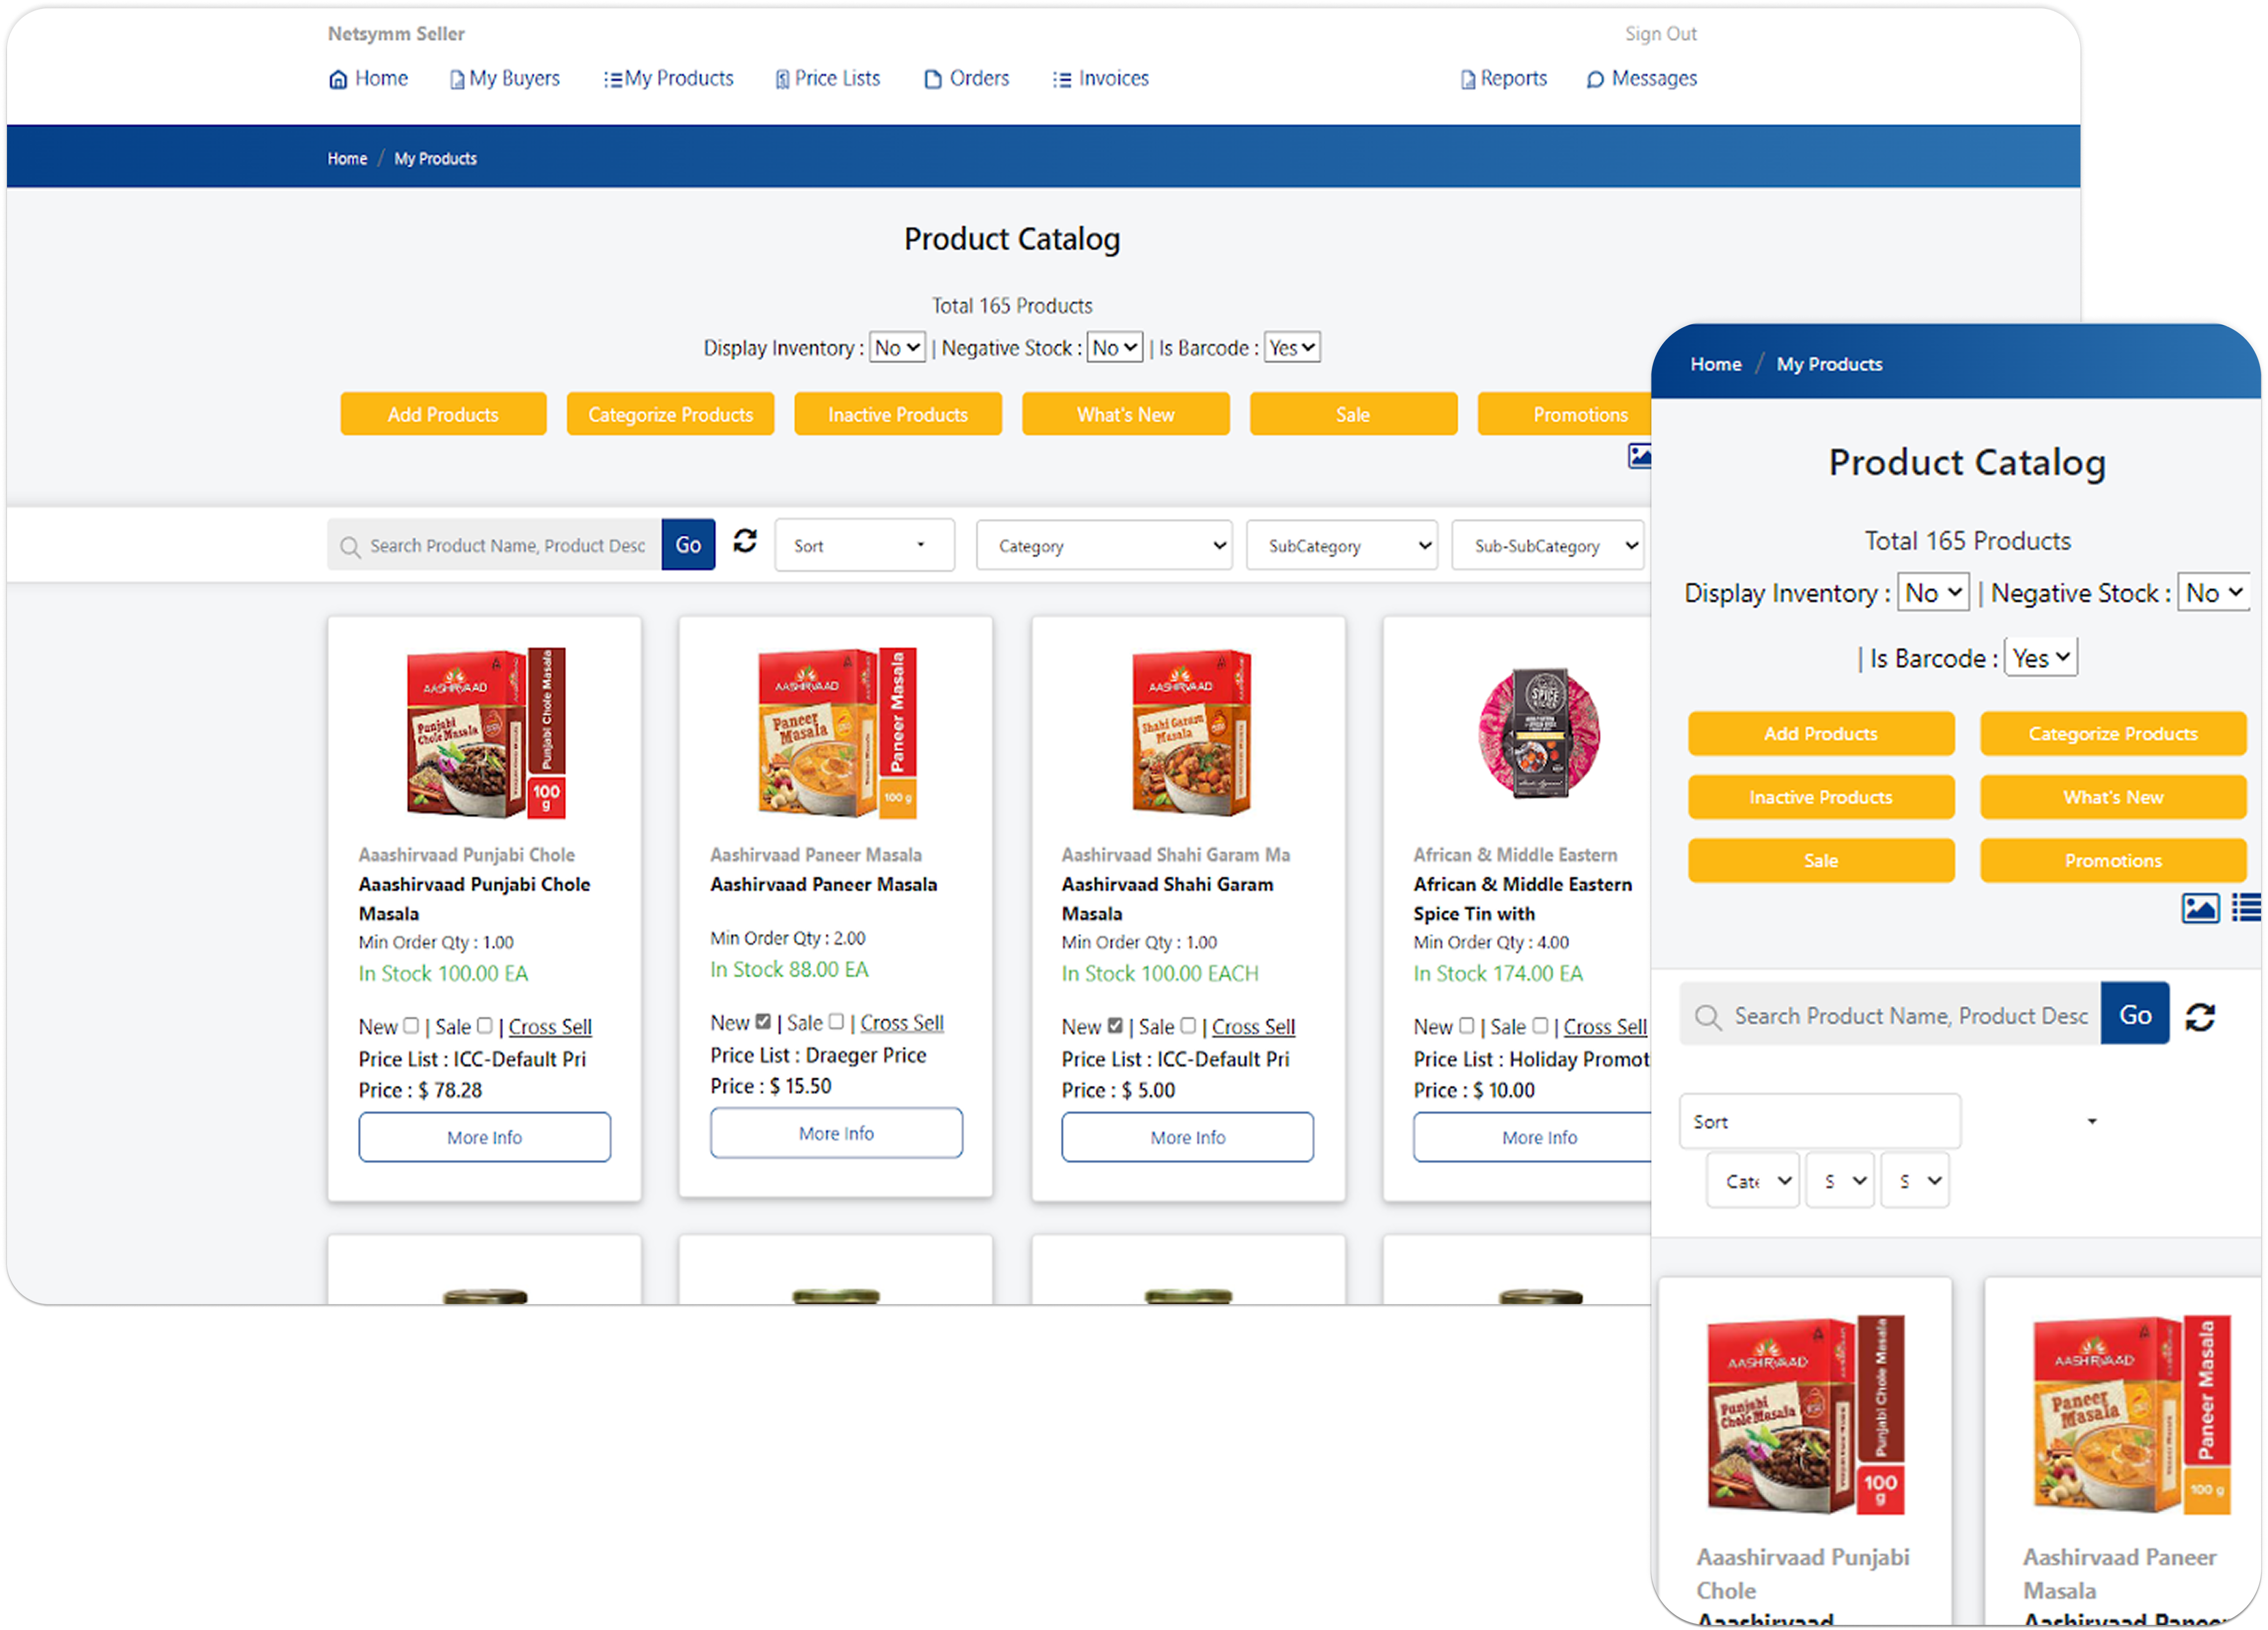Tap Categorize Products button in mobile view
This screenshot has width=2268, height=1630.
coord(2113,733)
